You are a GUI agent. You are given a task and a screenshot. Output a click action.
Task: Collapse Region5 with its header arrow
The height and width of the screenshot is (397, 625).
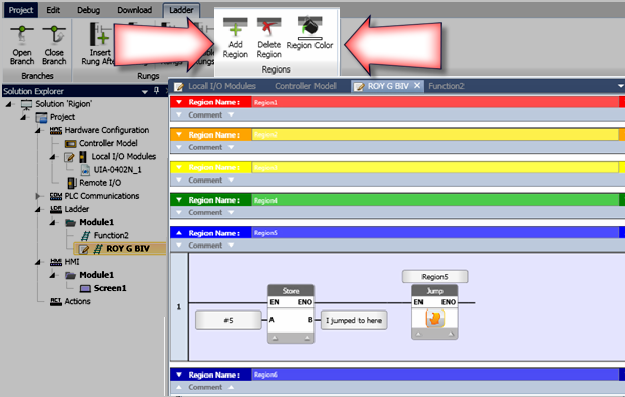point(179,233)
